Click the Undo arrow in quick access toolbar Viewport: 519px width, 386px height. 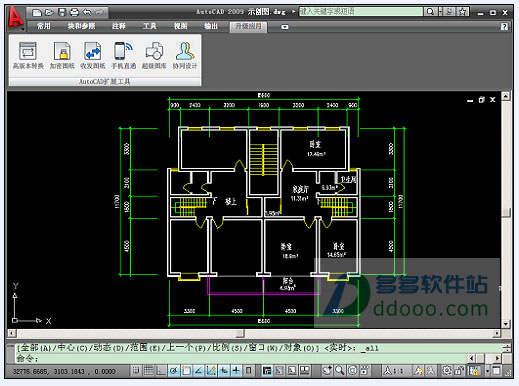point(87,13)
